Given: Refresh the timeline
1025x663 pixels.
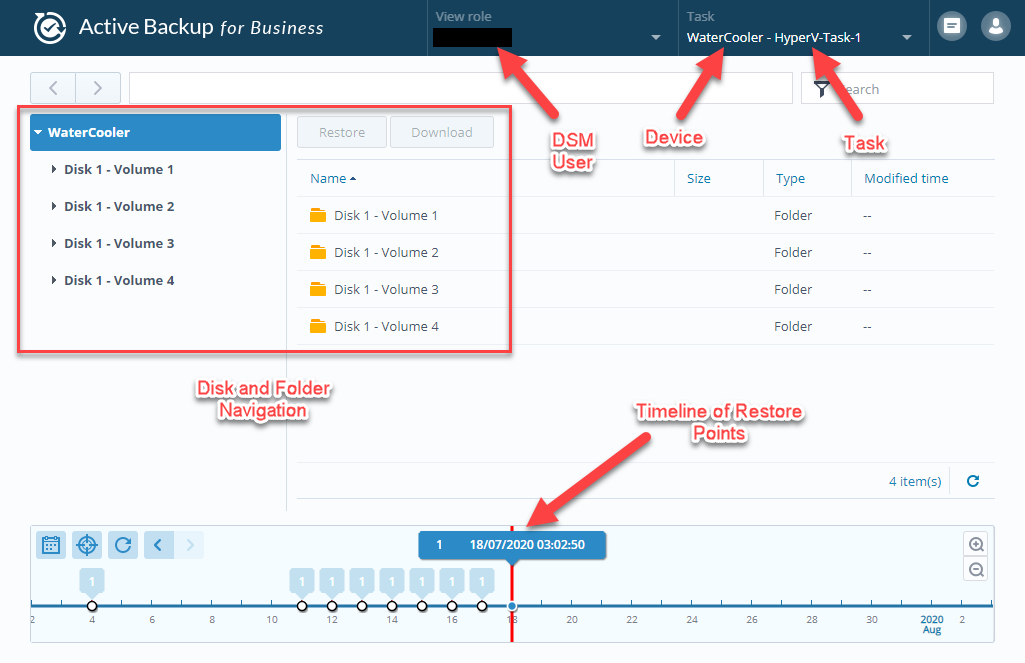Looking at the screenshot, I should (x=123, y=545).
